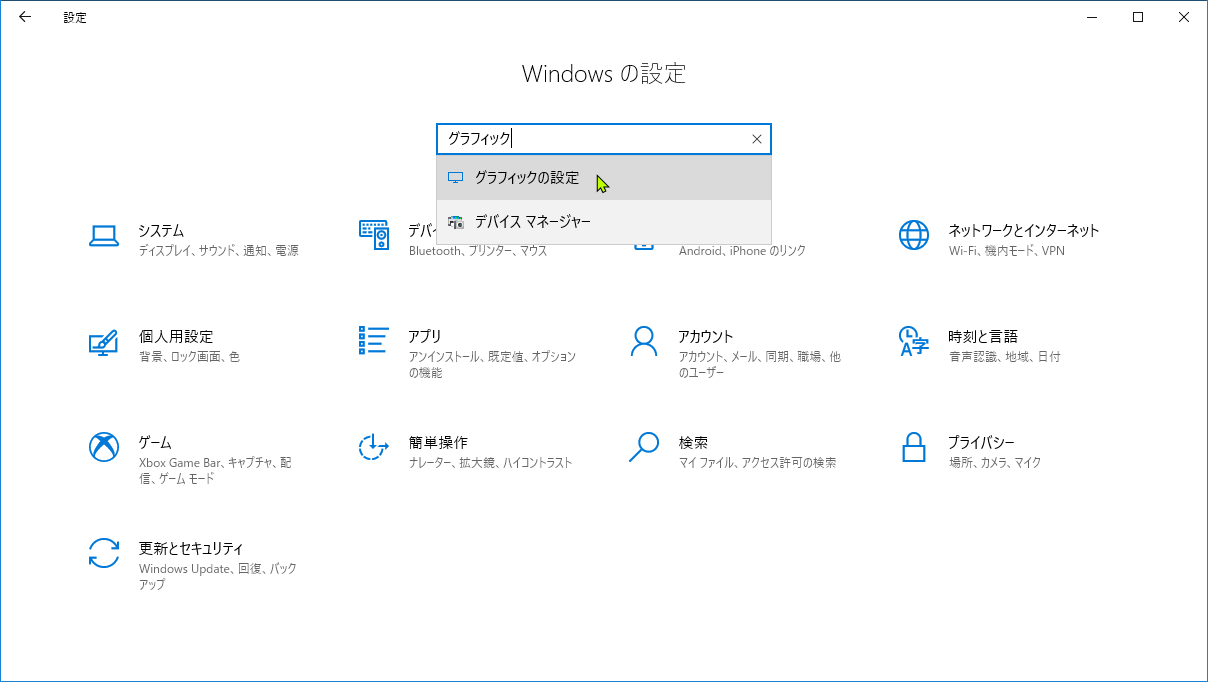Viewport: 1208px width, 682px height.
Task: Click the back arrow in title bar
Action: (x=25, y=17)
